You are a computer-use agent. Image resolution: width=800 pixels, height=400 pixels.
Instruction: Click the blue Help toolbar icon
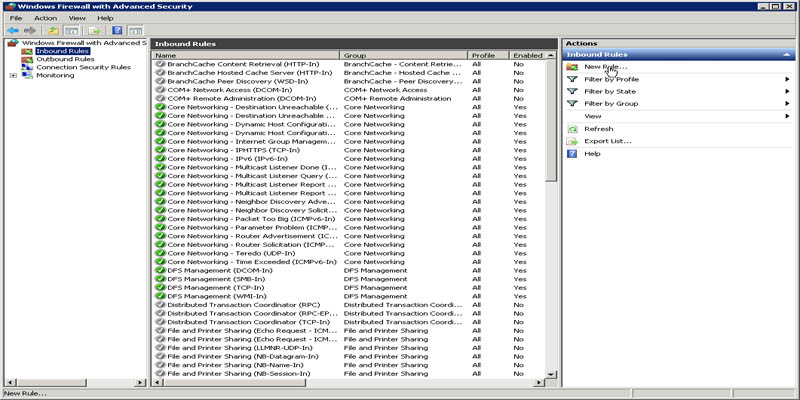(117, 31)
